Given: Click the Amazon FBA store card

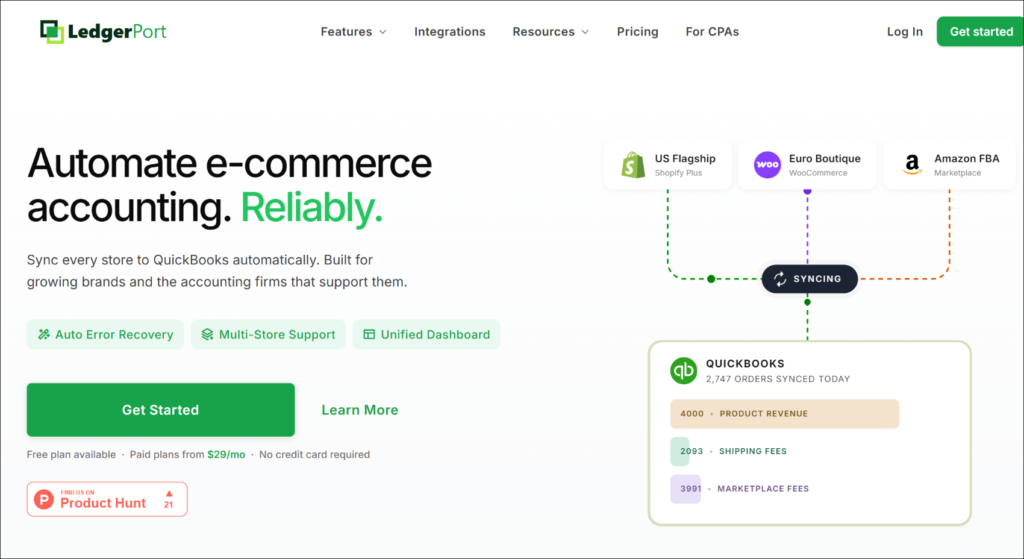Looking at the screenshot, I should [x=950, y=165].
